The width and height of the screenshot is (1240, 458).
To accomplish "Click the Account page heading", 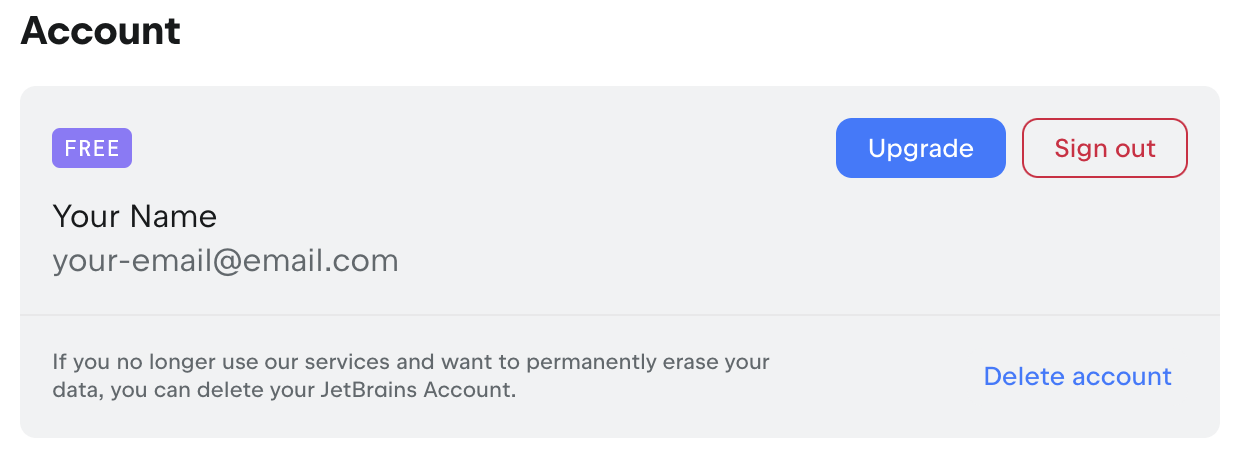I will coord(100,31).
